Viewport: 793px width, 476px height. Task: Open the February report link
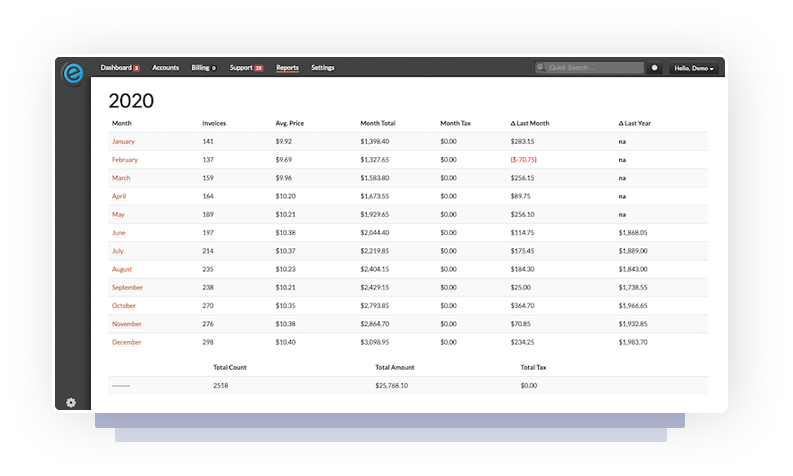[x=125, y=160]
